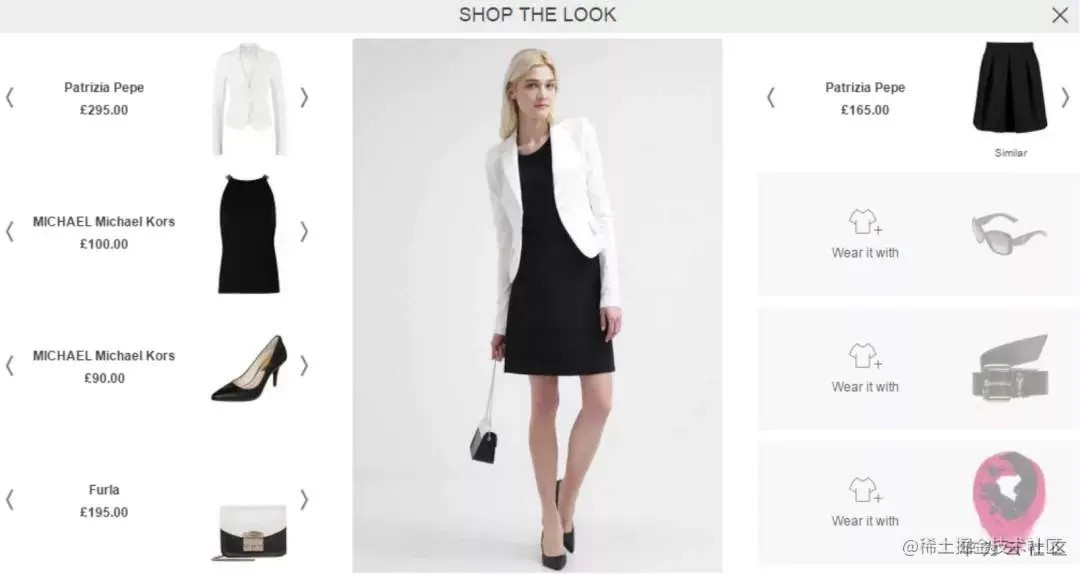This screenshot has height=574, width=1080.
Task: Show previous Patrizia Pepe blazer option
Action: [x=10, y=98]
